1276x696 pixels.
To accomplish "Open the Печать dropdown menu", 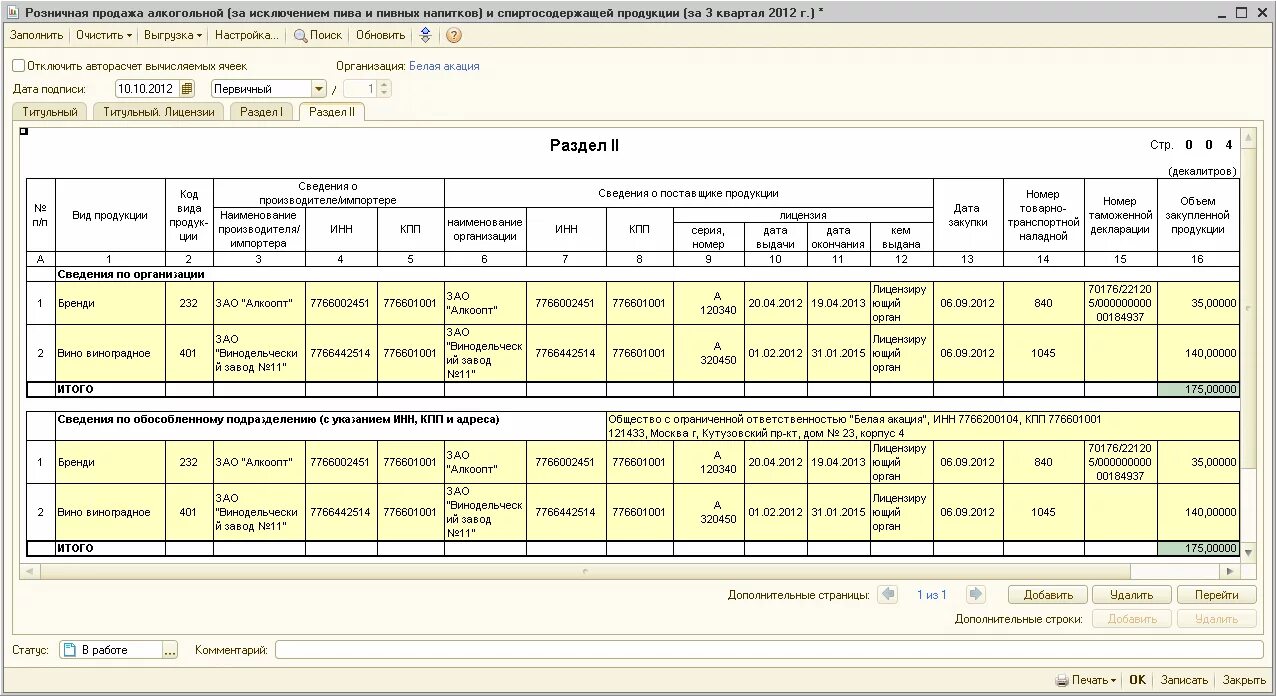I will click(1085, 680).
